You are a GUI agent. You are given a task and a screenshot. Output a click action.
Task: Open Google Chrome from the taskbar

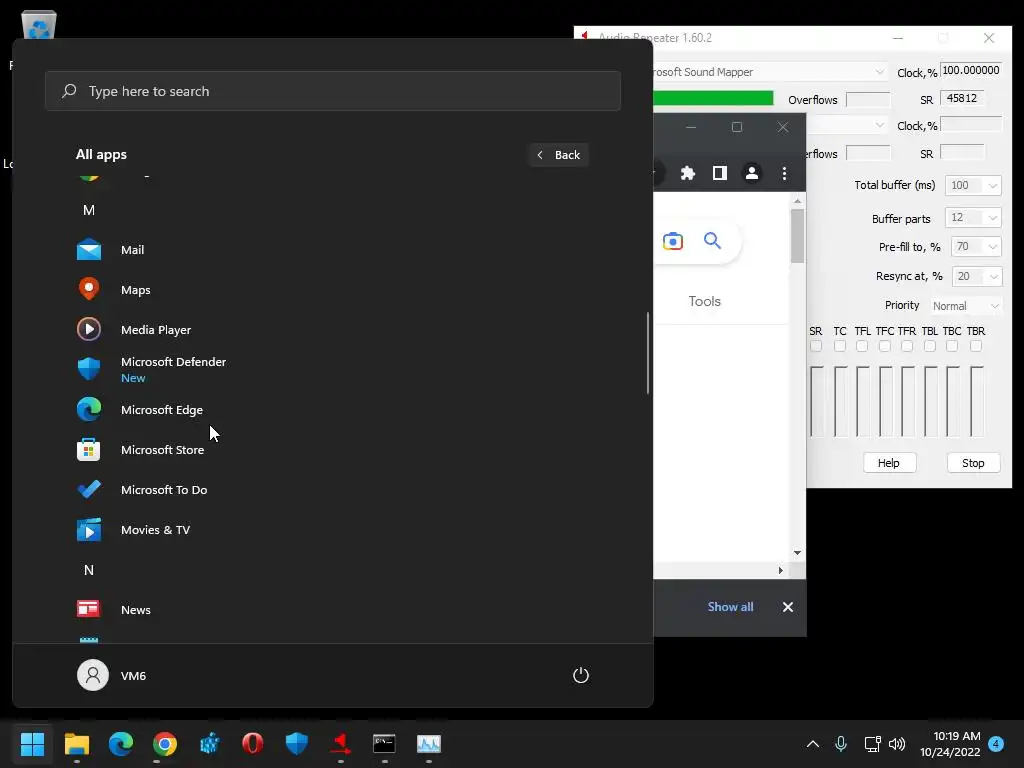[x=165, y=744]
